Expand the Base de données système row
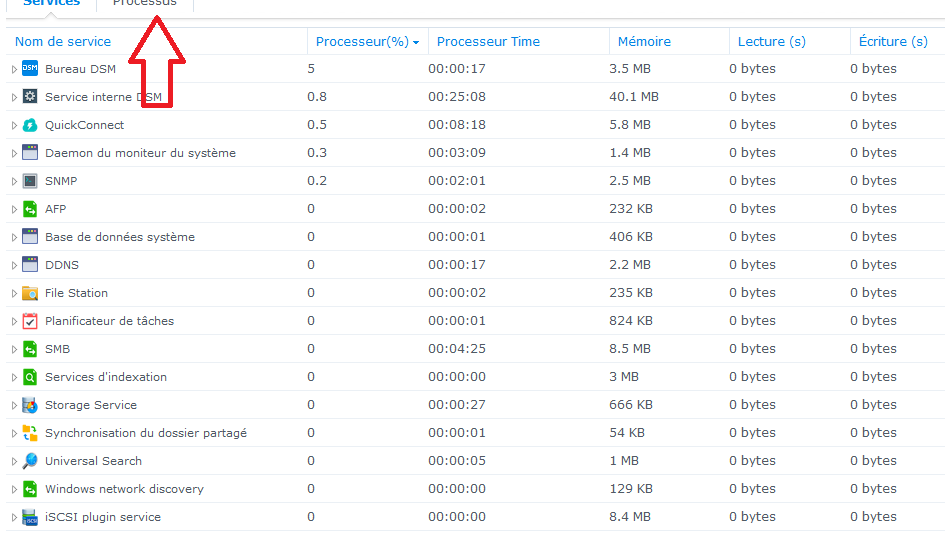The image size is (945, 555). [14, 237]
